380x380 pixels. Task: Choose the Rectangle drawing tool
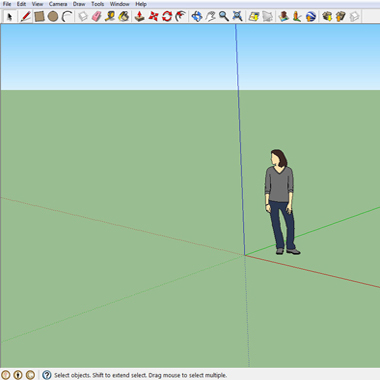[x=39, y=16]
